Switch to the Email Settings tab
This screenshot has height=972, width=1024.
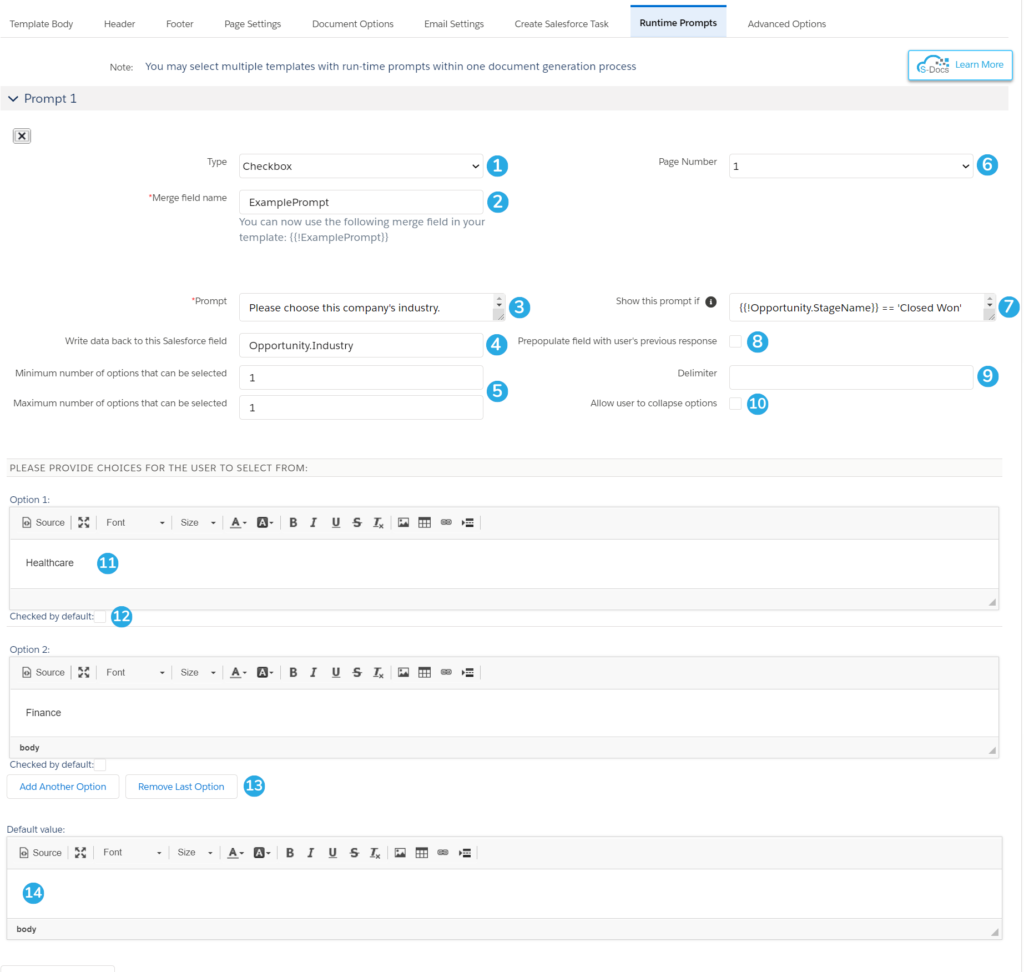coord(453,23)
